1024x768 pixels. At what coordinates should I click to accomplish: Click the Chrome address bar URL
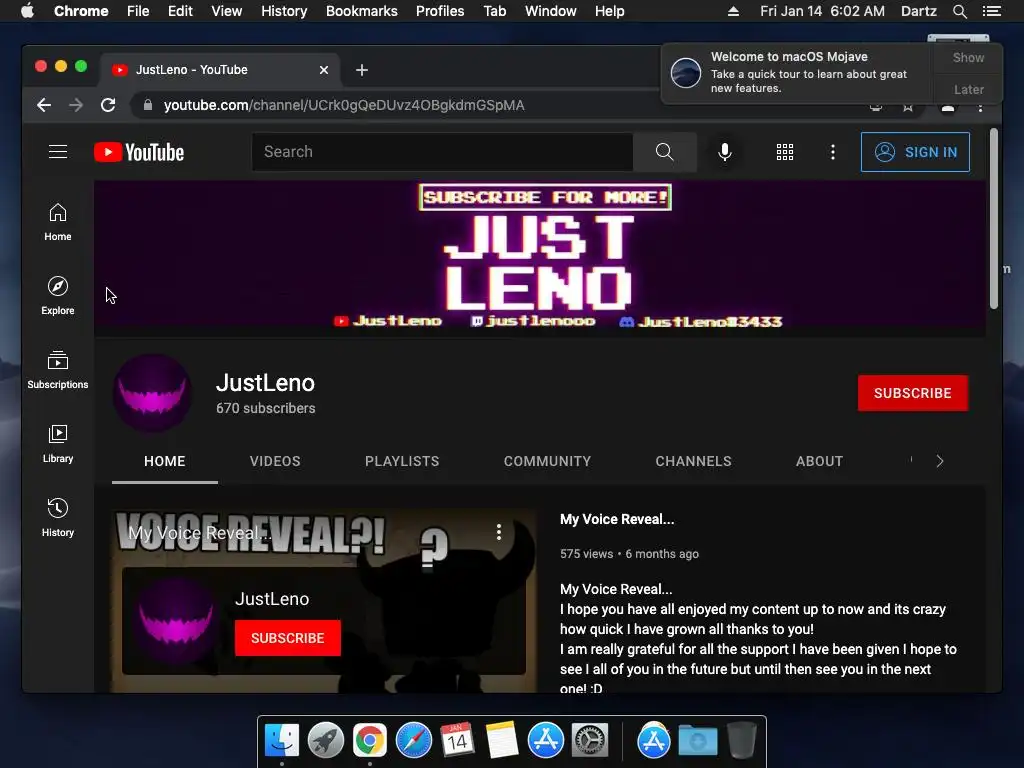344,105
